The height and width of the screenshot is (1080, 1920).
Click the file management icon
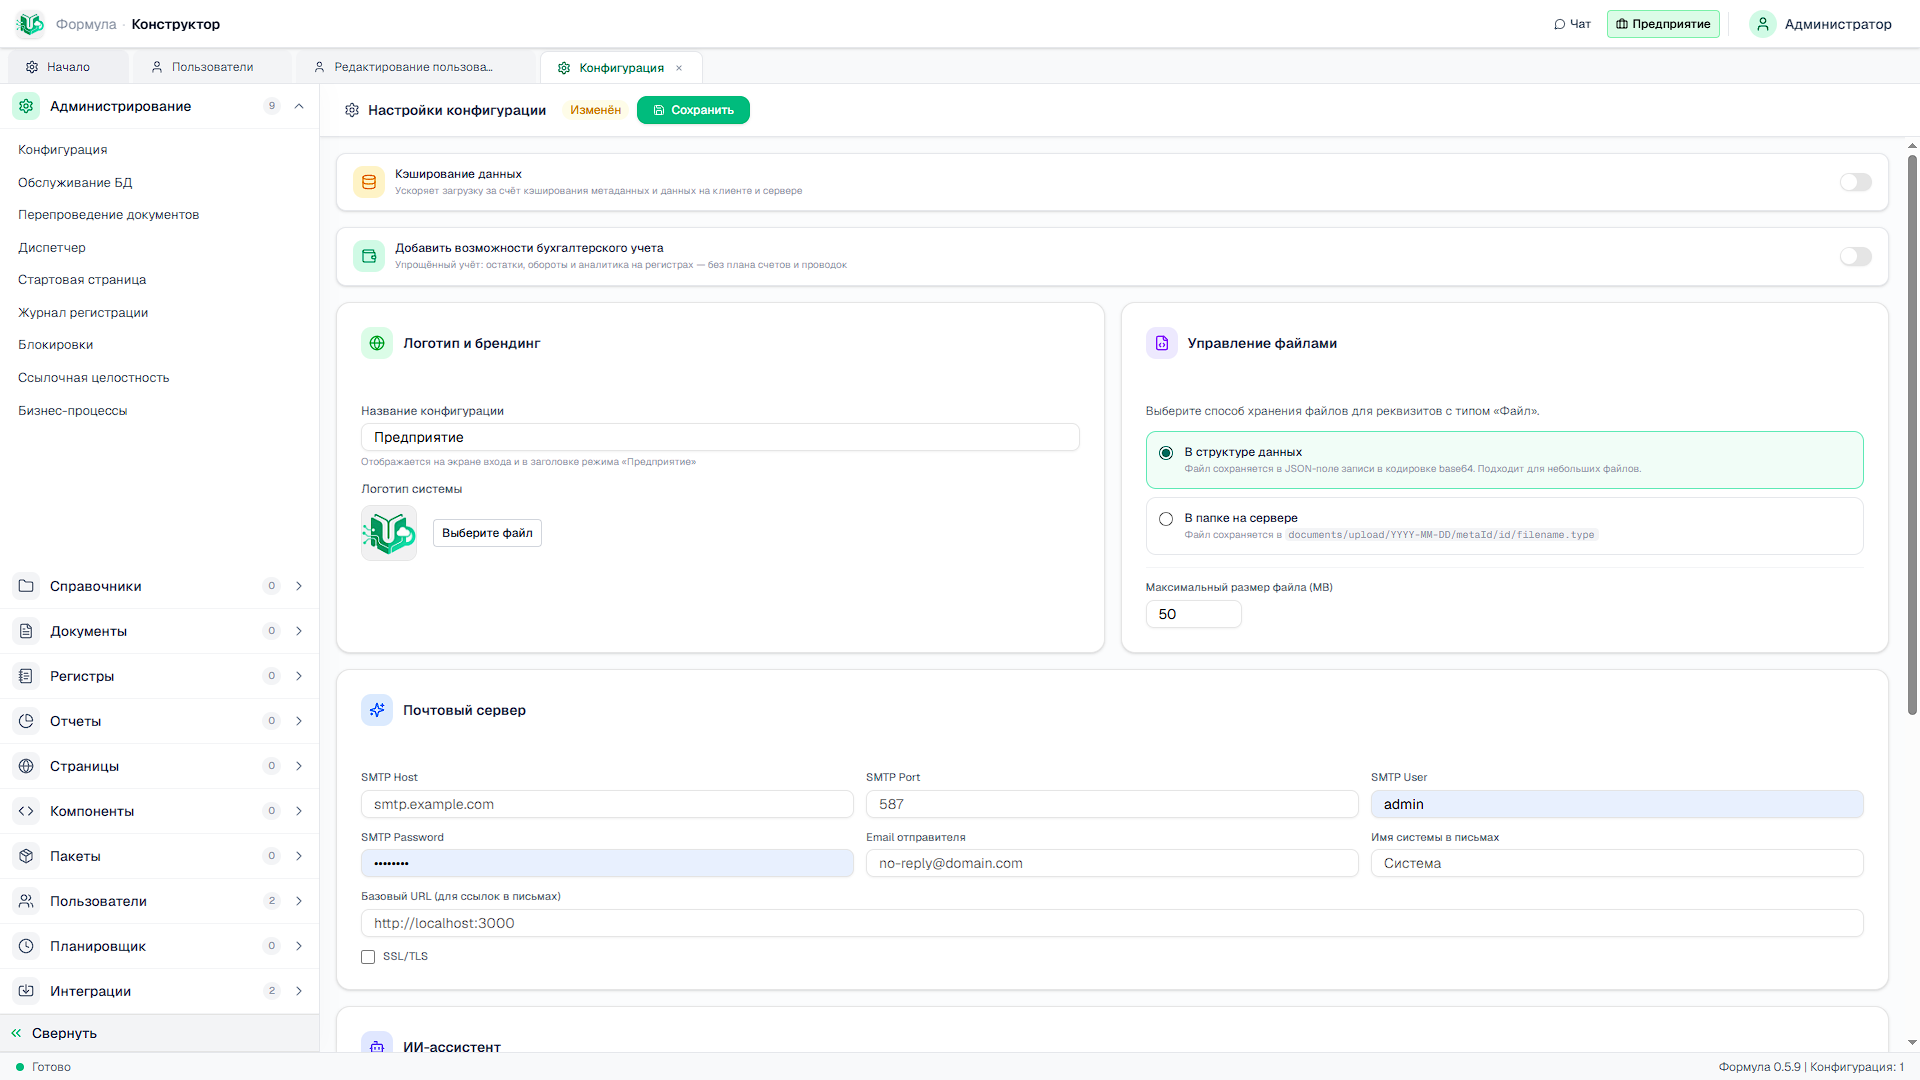coord(1162,343)
